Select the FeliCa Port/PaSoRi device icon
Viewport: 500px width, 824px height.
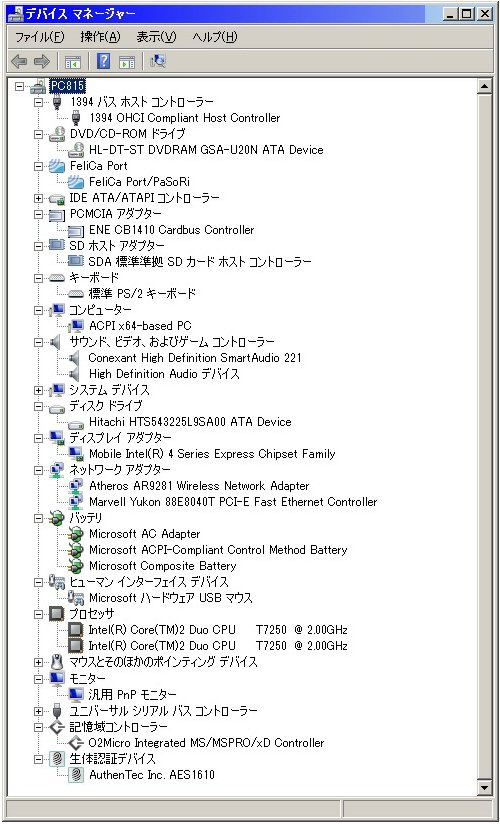click(x=76, y=182)
